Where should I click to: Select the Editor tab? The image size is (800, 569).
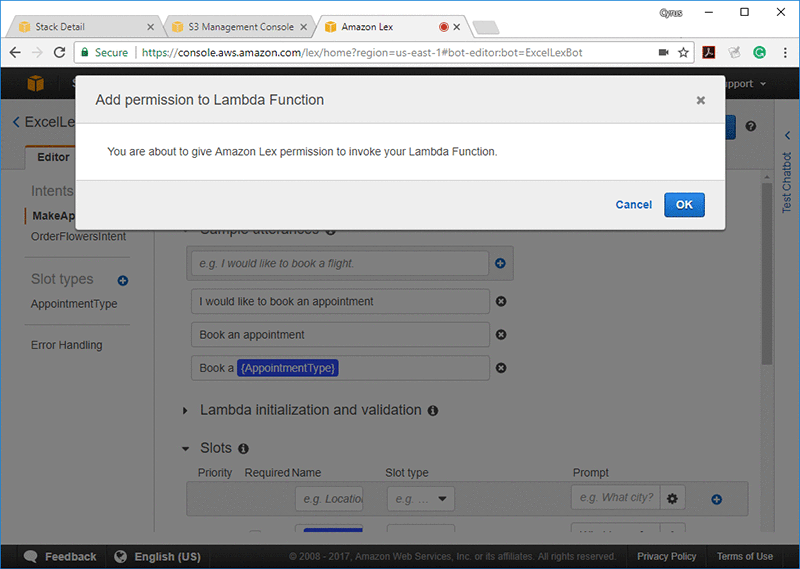(53, 157)
